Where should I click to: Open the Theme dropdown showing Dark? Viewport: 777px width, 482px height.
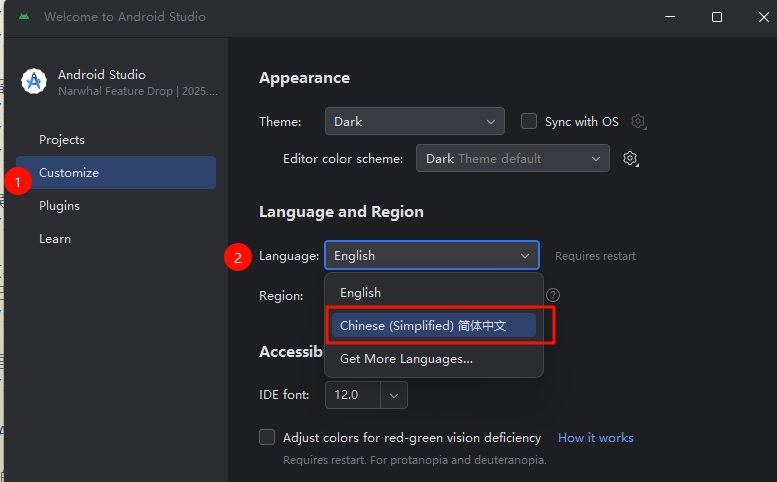tap(415, 121)
